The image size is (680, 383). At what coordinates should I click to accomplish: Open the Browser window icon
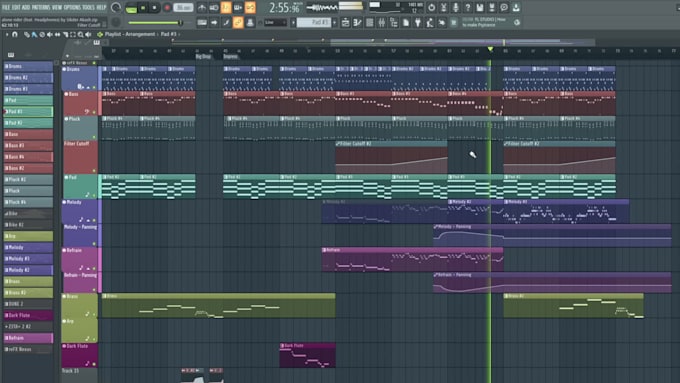[x=394, y=23]
